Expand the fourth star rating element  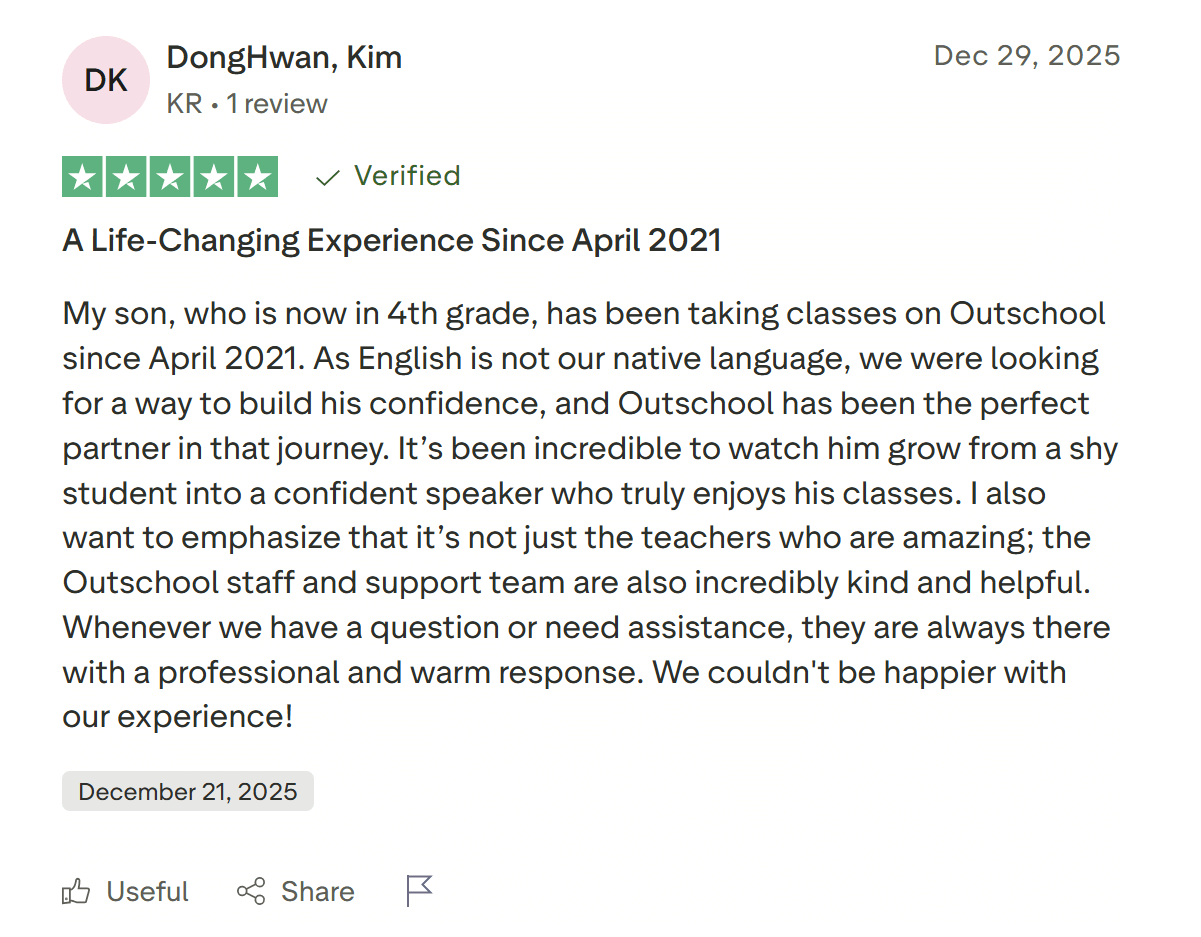(x=213, y=176)
